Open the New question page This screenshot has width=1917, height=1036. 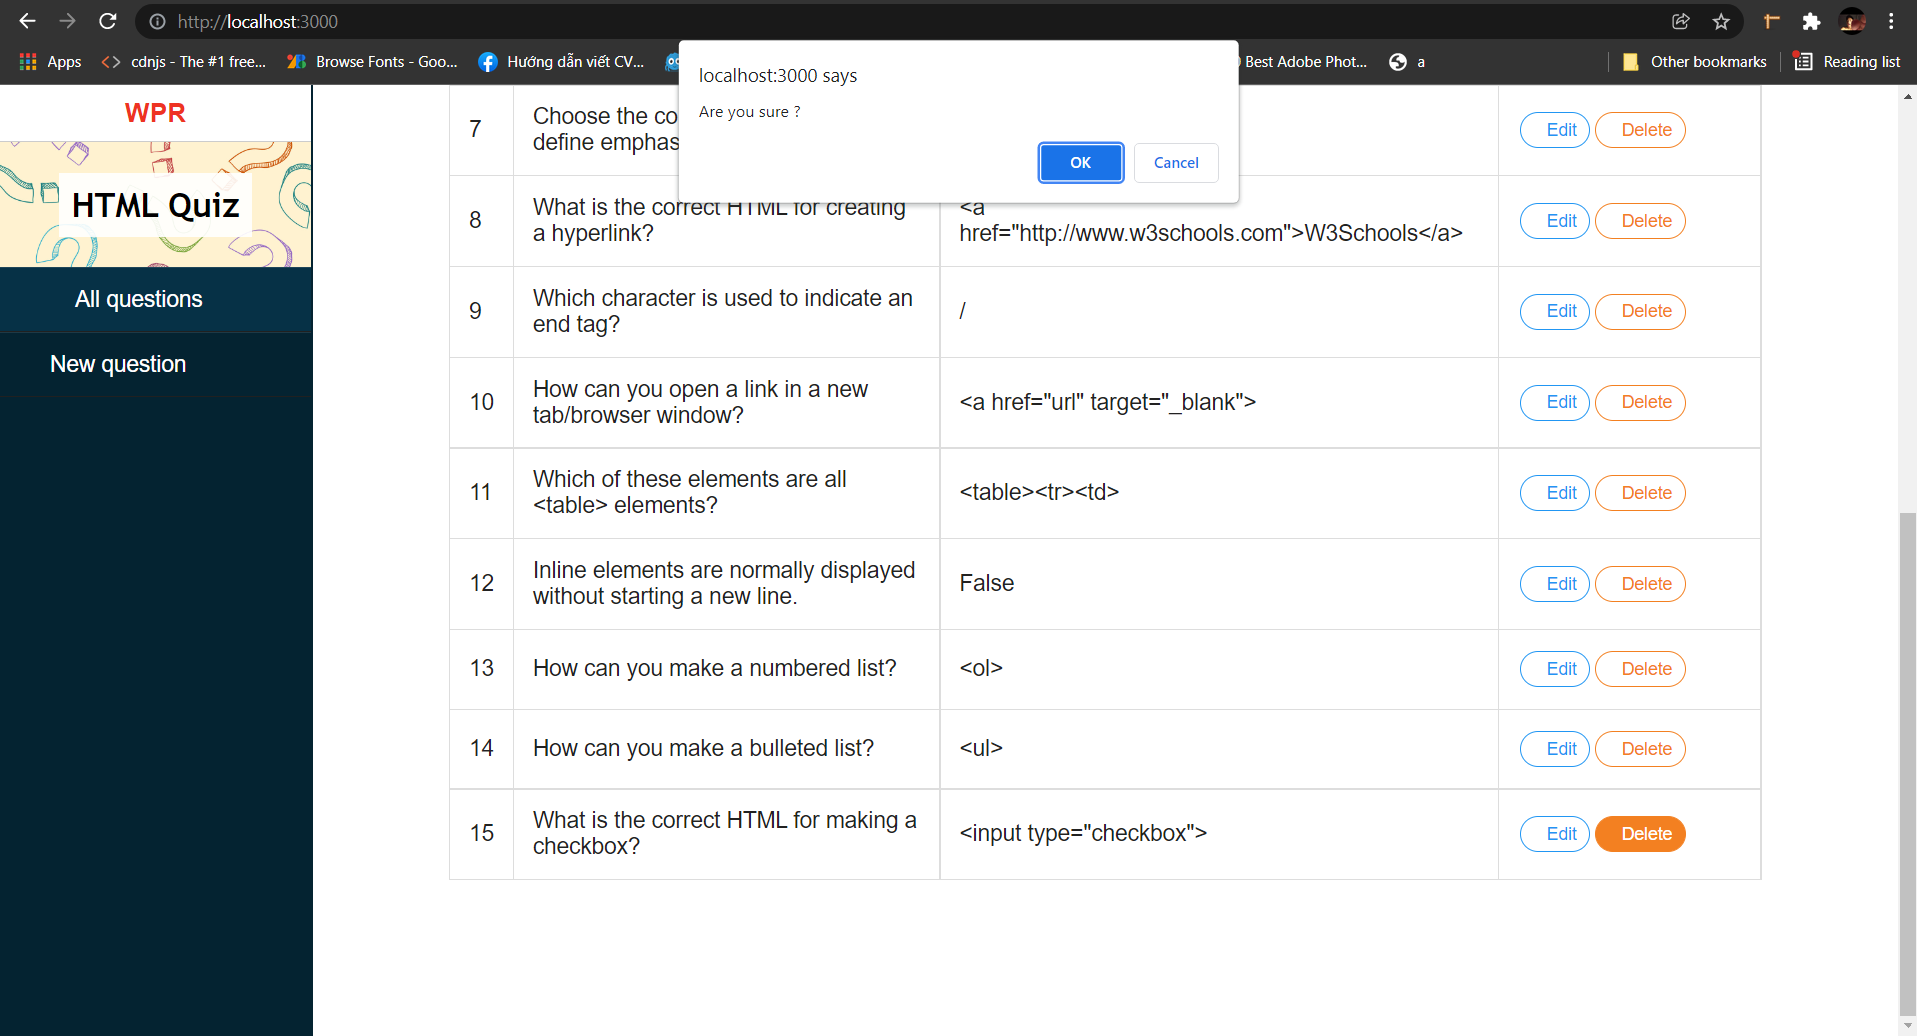pos(117,364)
